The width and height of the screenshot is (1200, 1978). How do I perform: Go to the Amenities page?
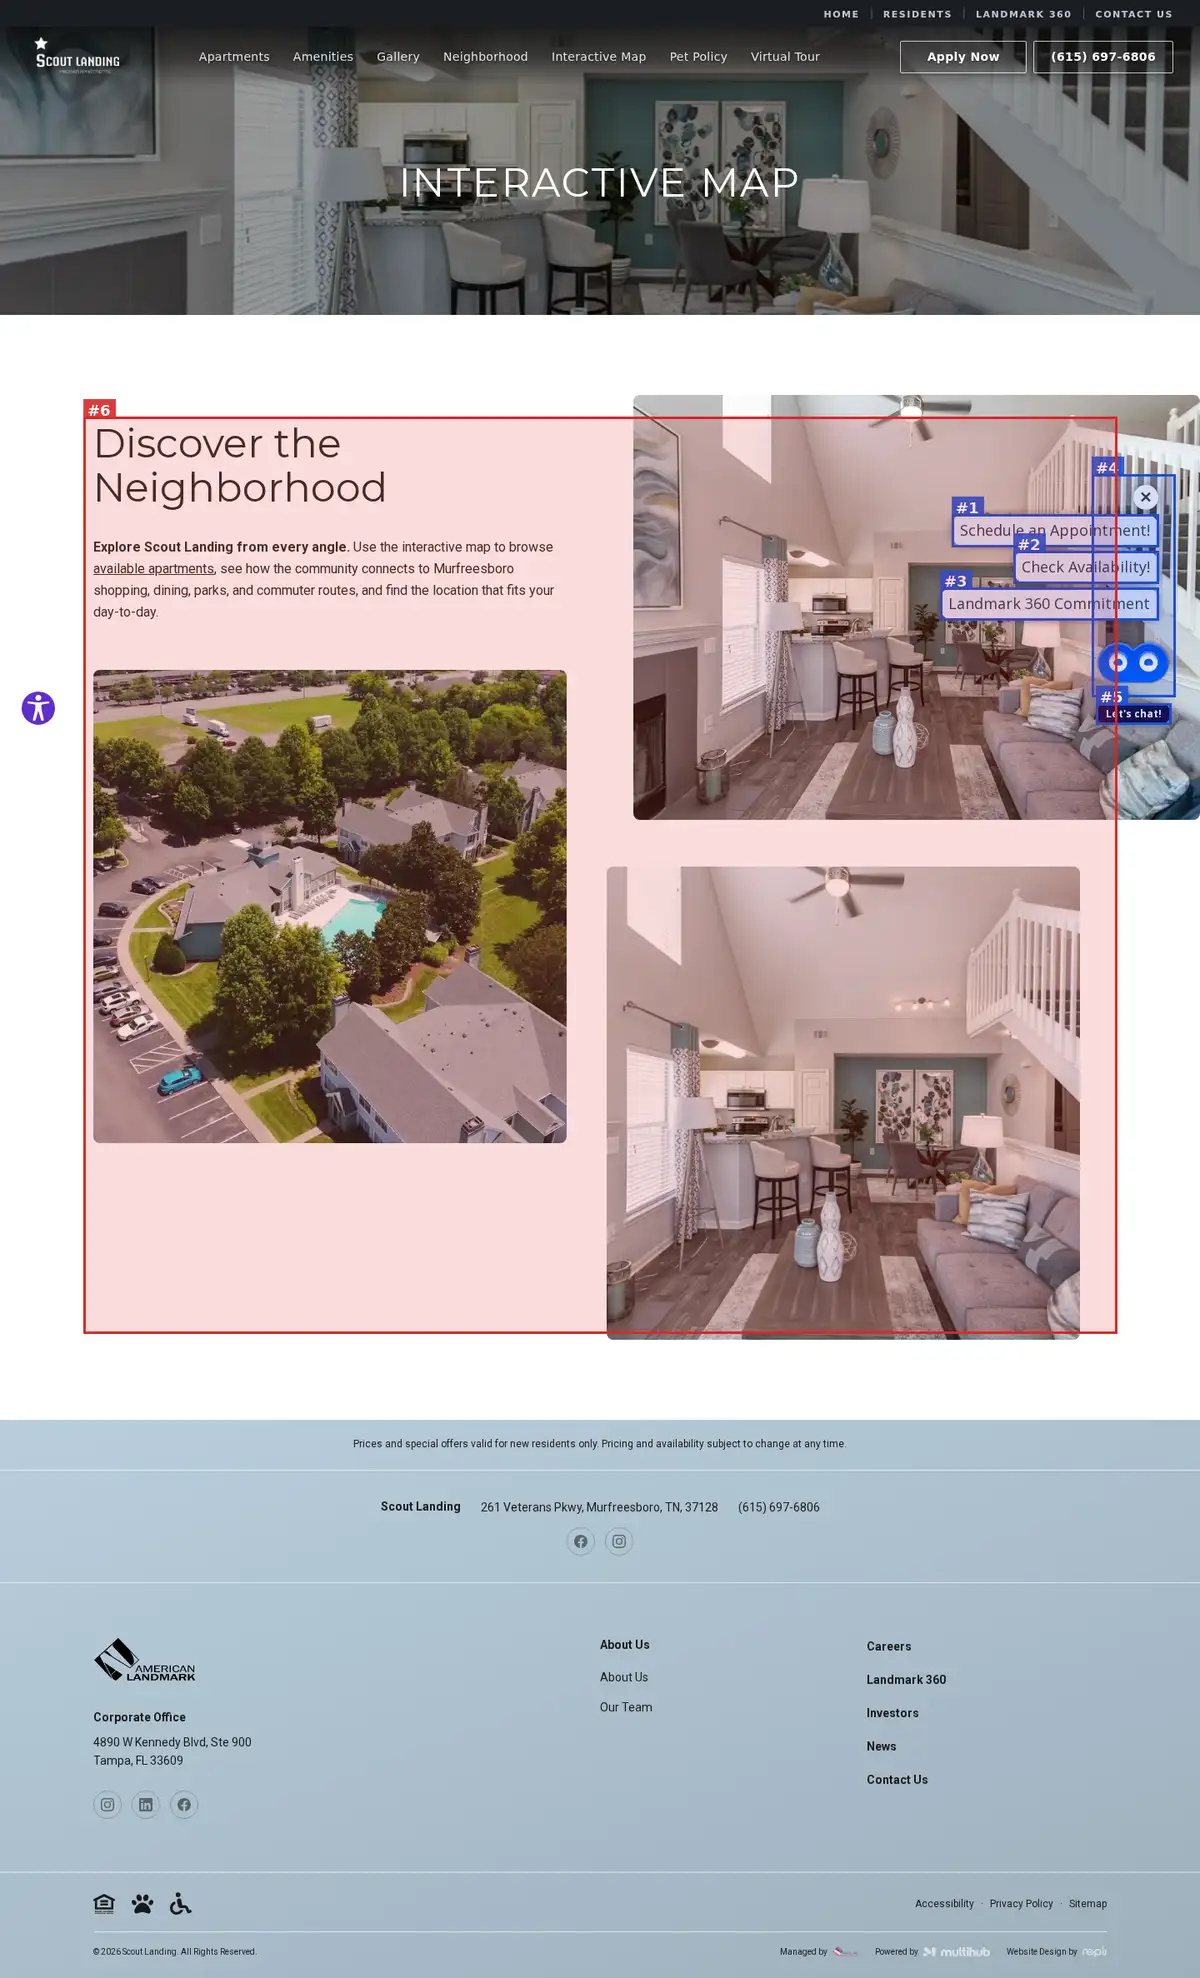(x=323, y=57)
